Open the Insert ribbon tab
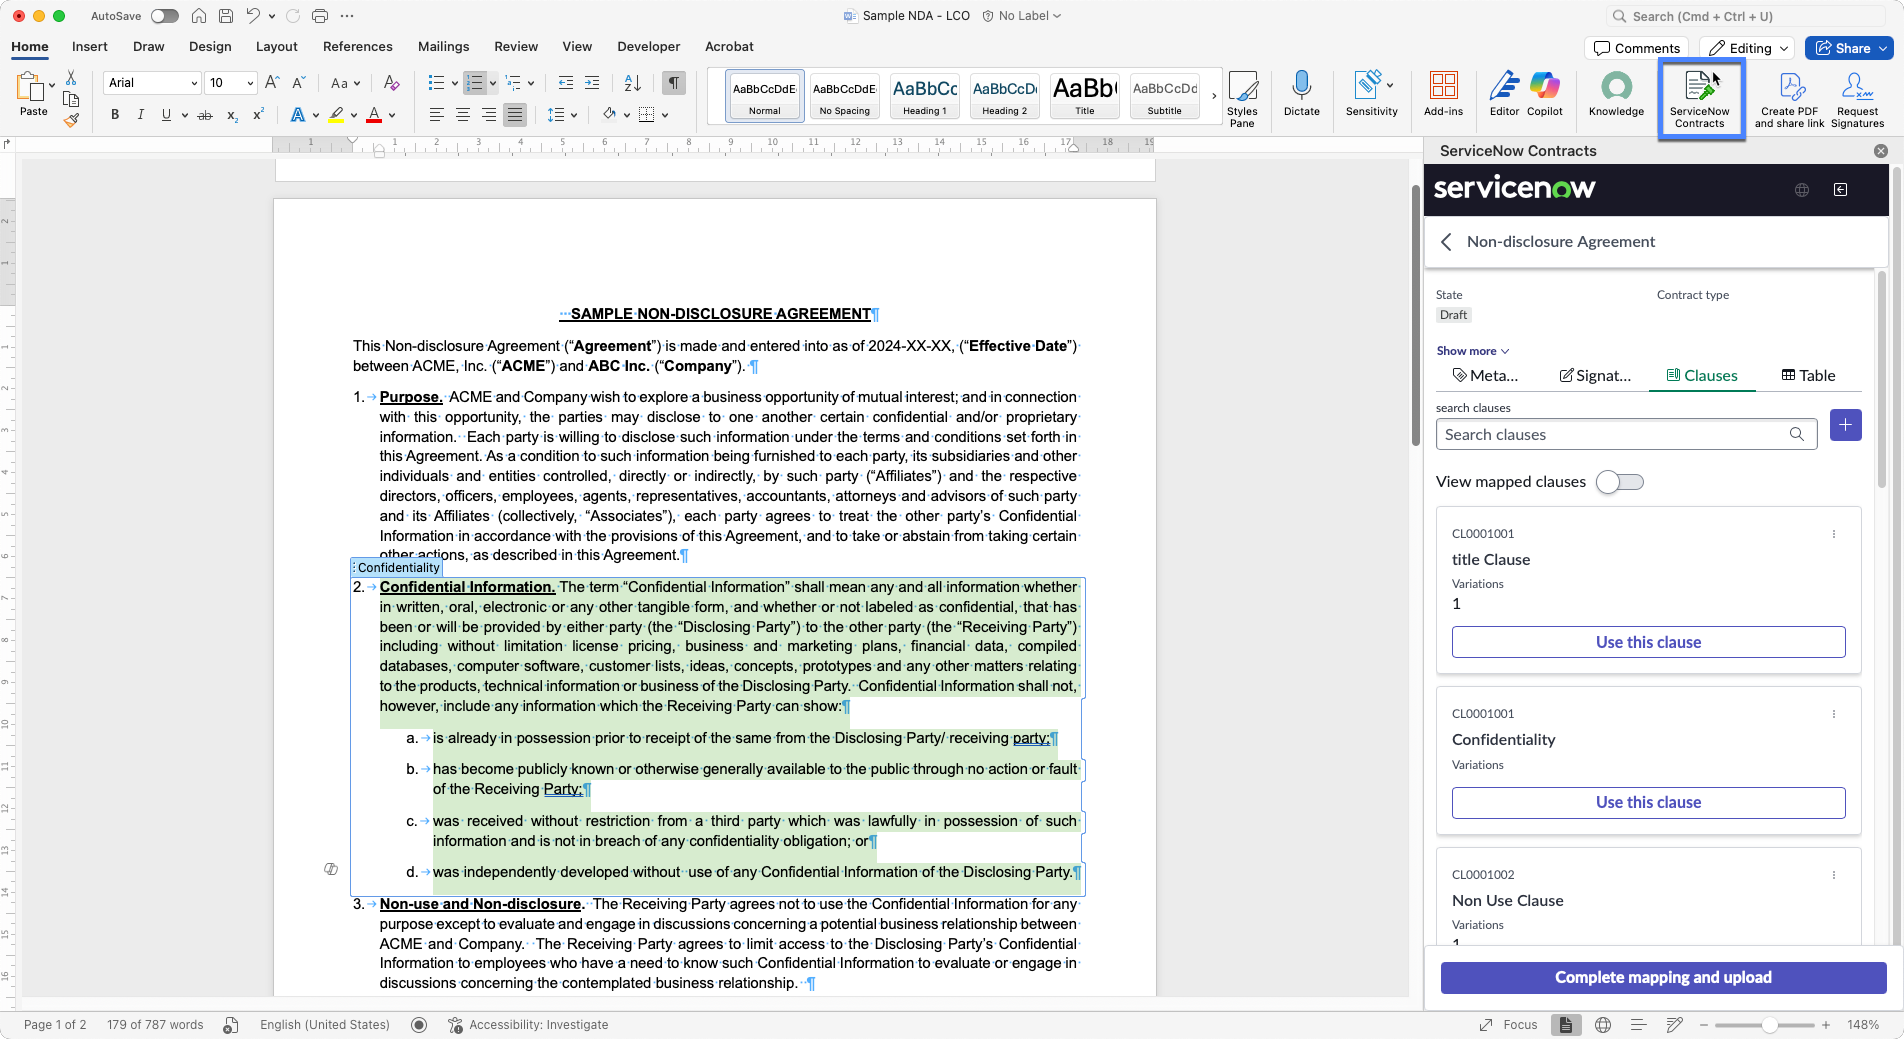Viewport: 1904px width, 1039px height. coord(89,47)
